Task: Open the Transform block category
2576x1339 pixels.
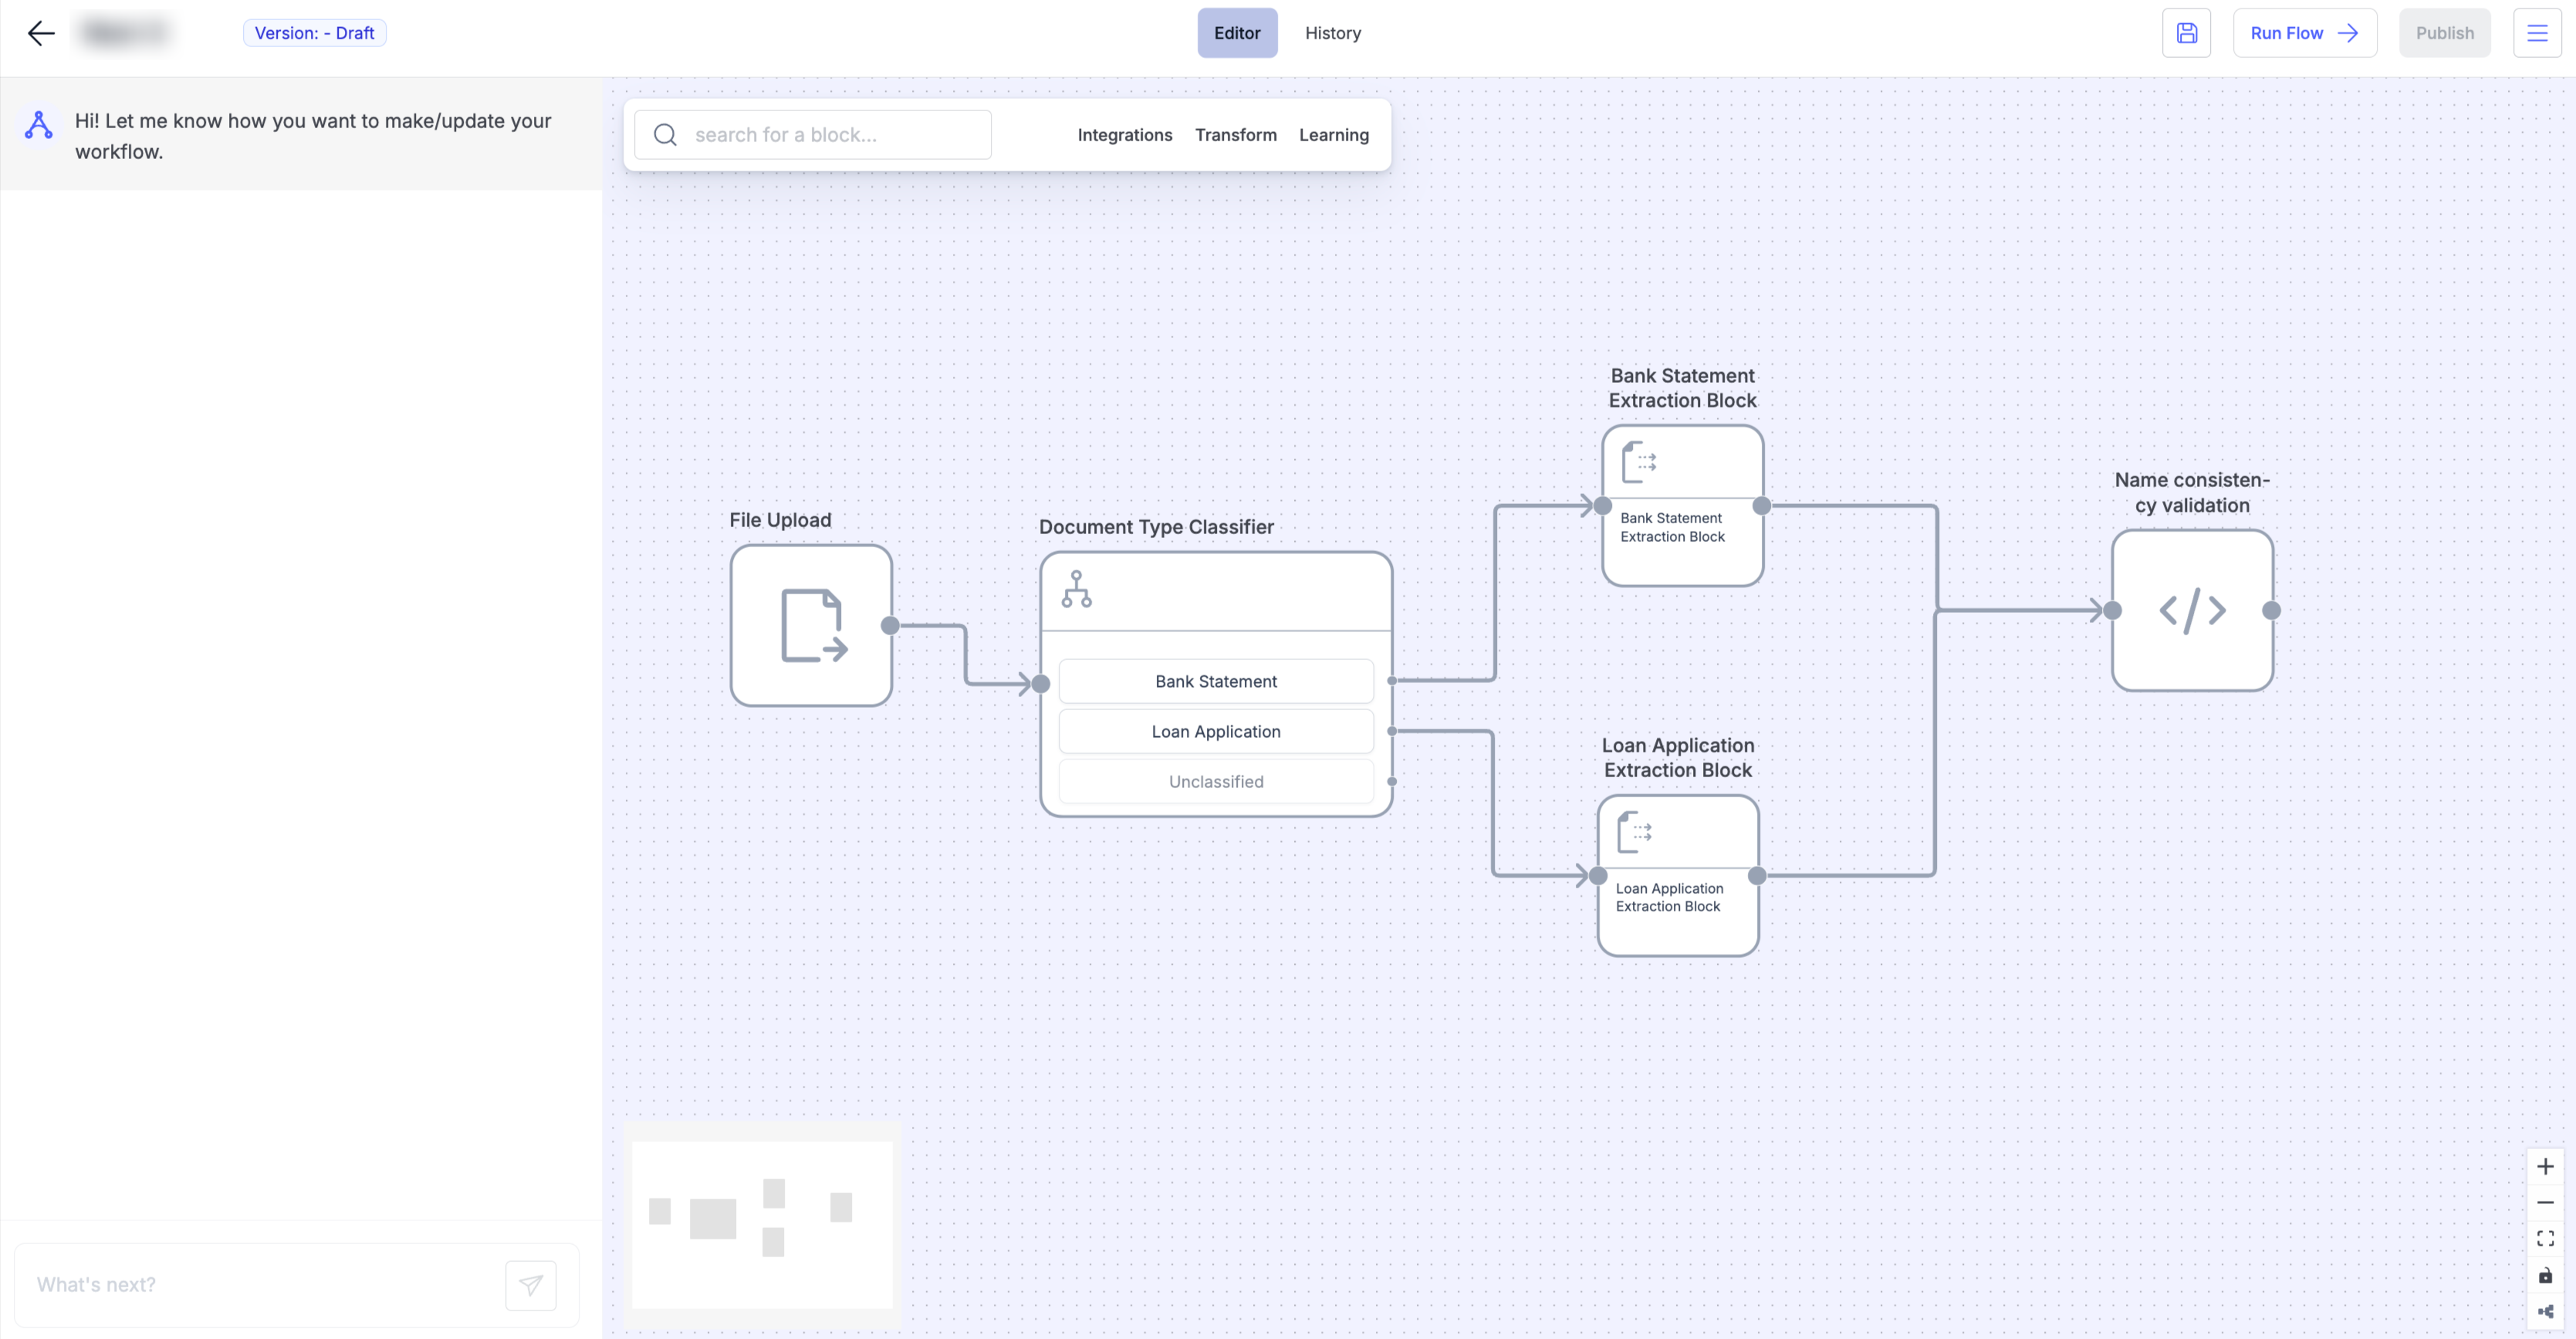Action: pos(1235,135)
